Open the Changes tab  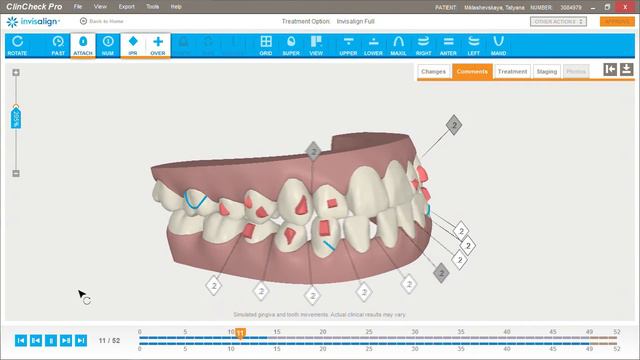coord(433,71)
